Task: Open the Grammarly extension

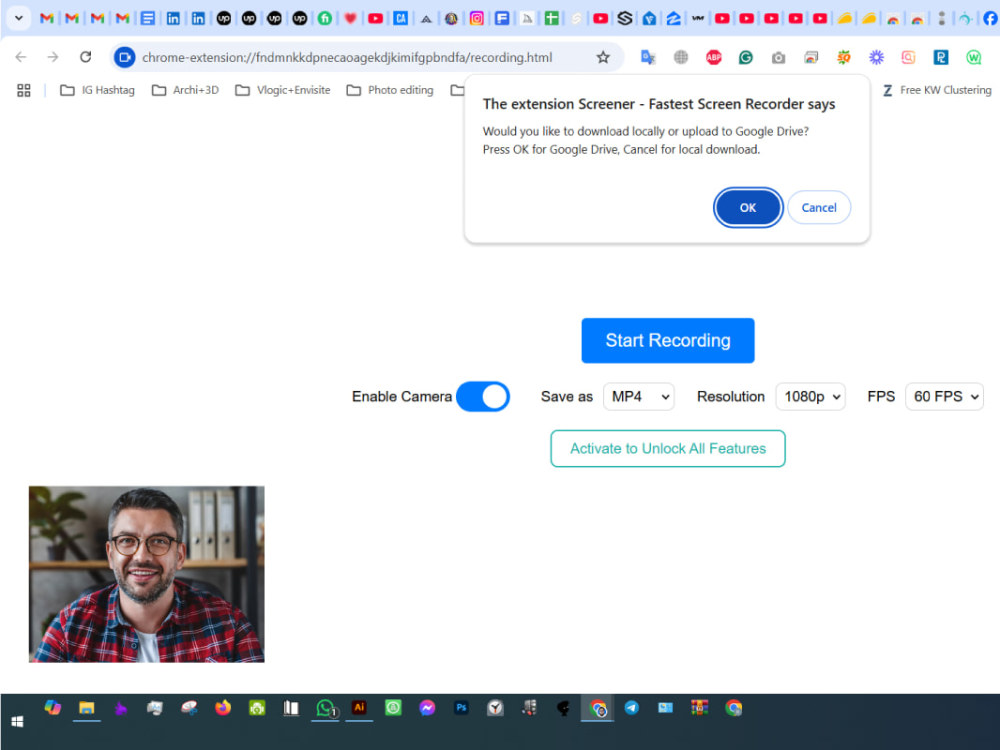Action: click(746, 57)
